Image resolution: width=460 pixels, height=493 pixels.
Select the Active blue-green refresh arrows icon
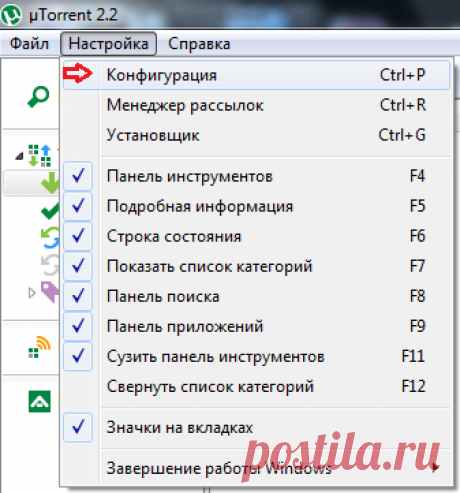point(50,238)
